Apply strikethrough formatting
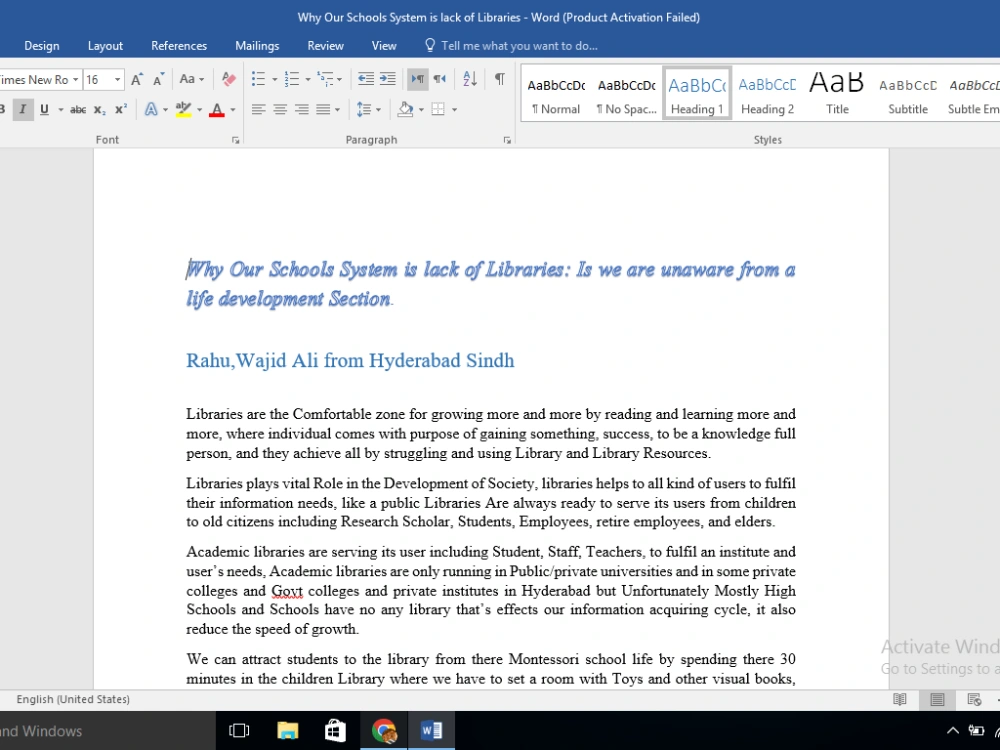Screen dimensions: 1000x750 click(78, 110)
